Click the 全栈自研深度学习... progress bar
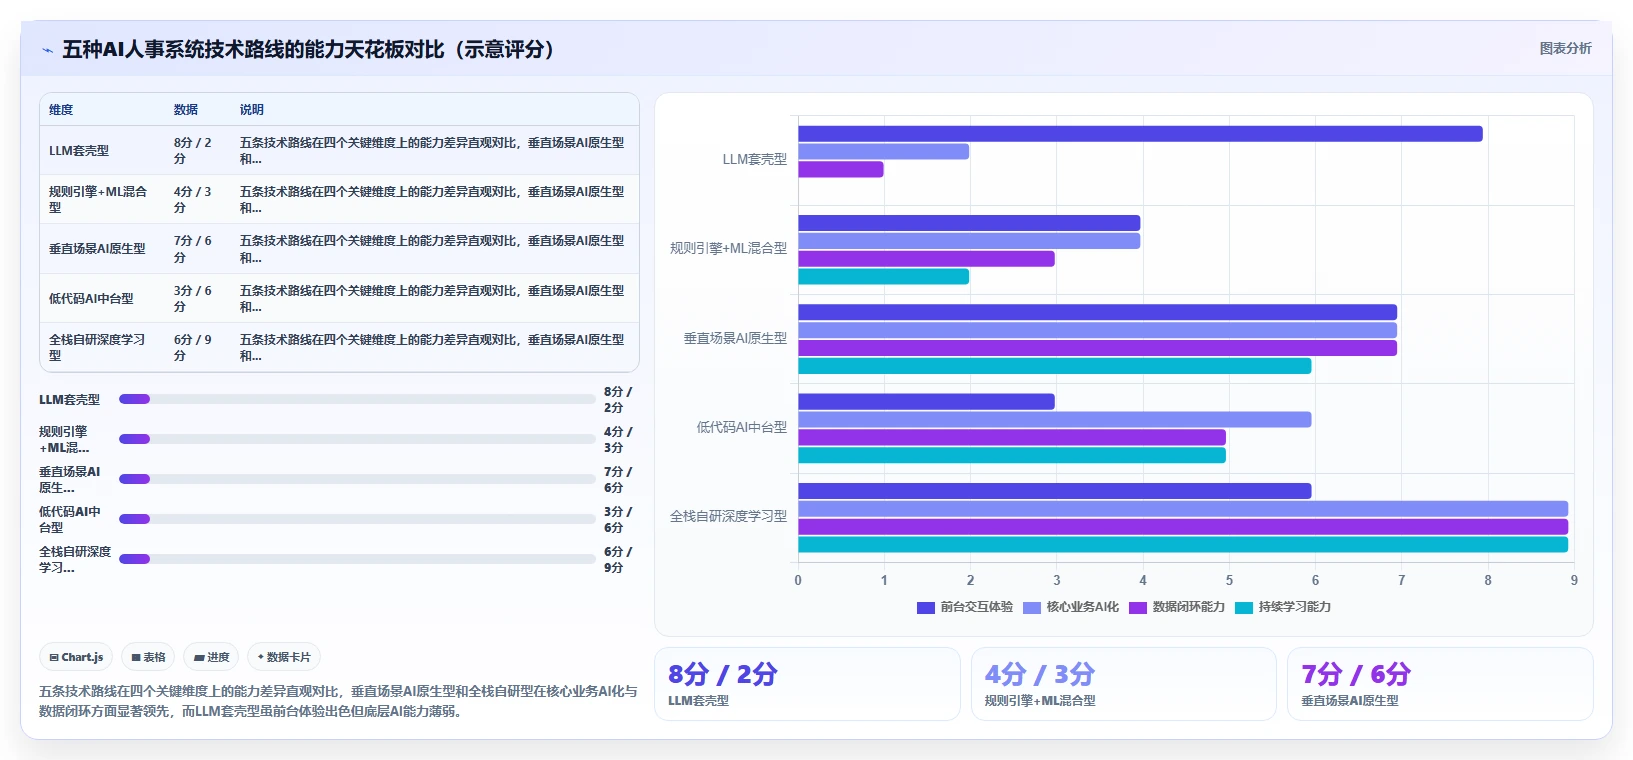 [x=357, y=559]
